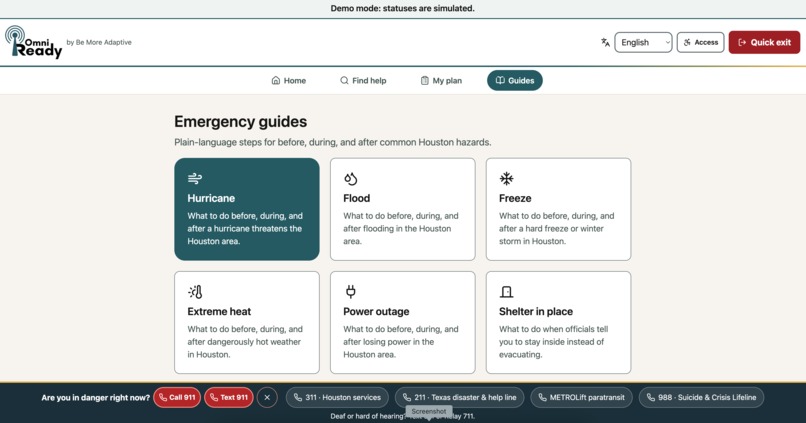Go to the Home tab
The height and width of the screenshot is (423, 806).
[x=288, y=80]
